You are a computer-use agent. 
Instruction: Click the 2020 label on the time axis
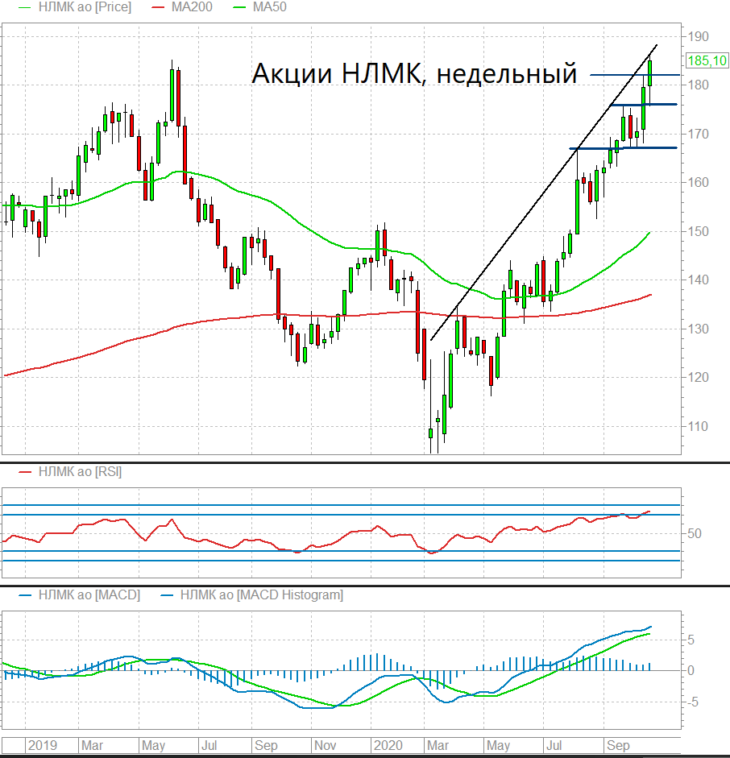(x=388, y=745)
